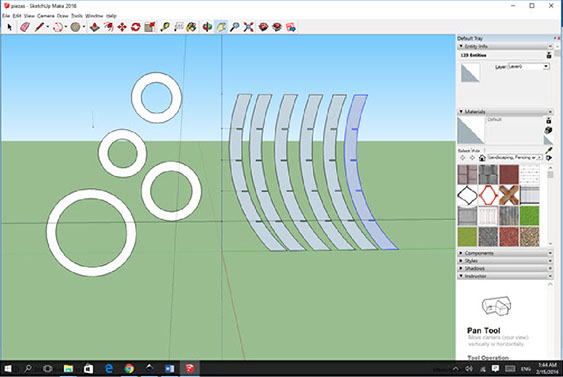Open the Edit menu
The height and width of the screenshot is (377, 563).
tap(17, 16)
